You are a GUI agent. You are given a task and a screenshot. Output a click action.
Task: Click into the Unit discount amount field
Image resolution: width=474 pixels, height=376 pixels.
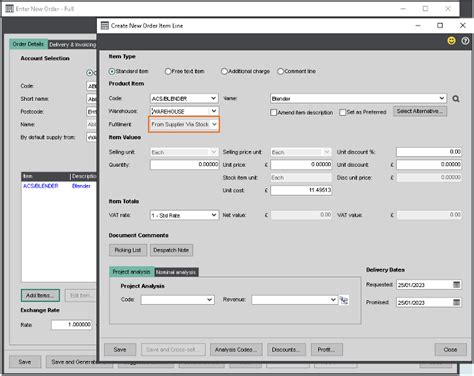click(x=429, y=165)
